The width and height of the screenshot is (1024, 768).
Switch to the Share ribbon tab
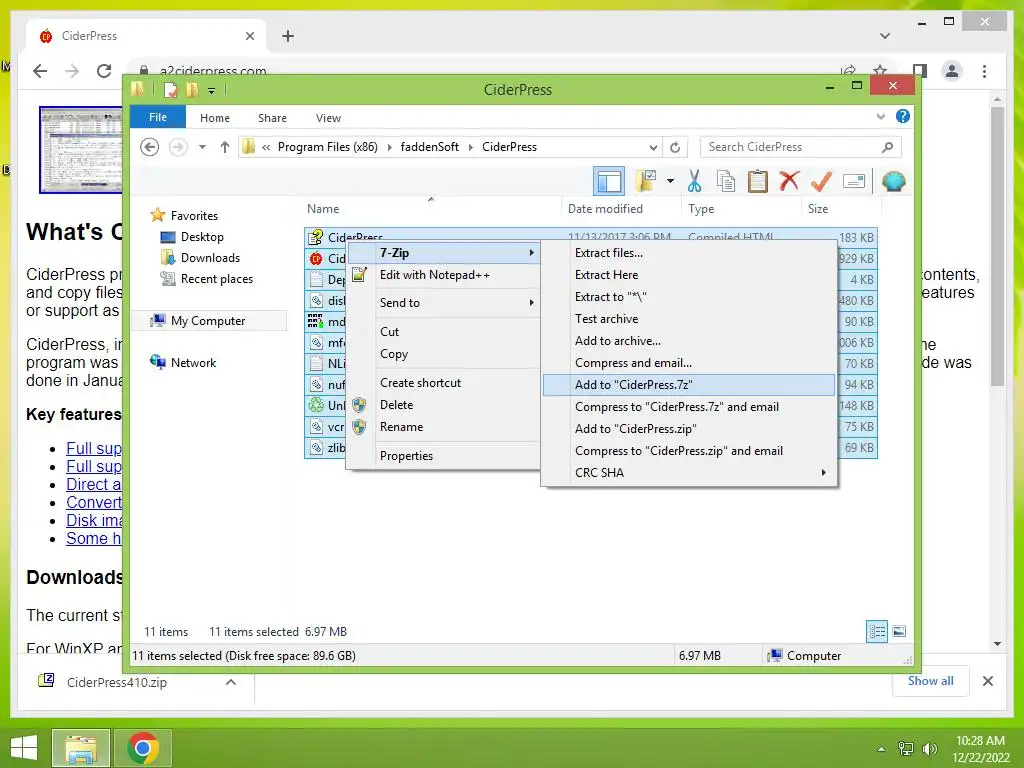click(x=272, y=118)
